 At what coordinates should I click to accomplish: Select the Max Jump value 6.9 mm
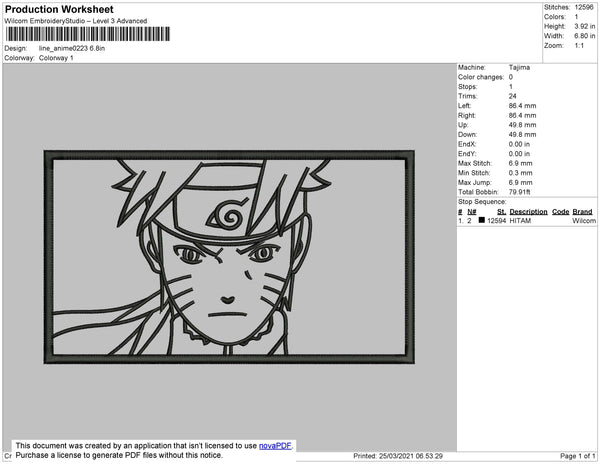pyautogui.click(x=520, y=182)
